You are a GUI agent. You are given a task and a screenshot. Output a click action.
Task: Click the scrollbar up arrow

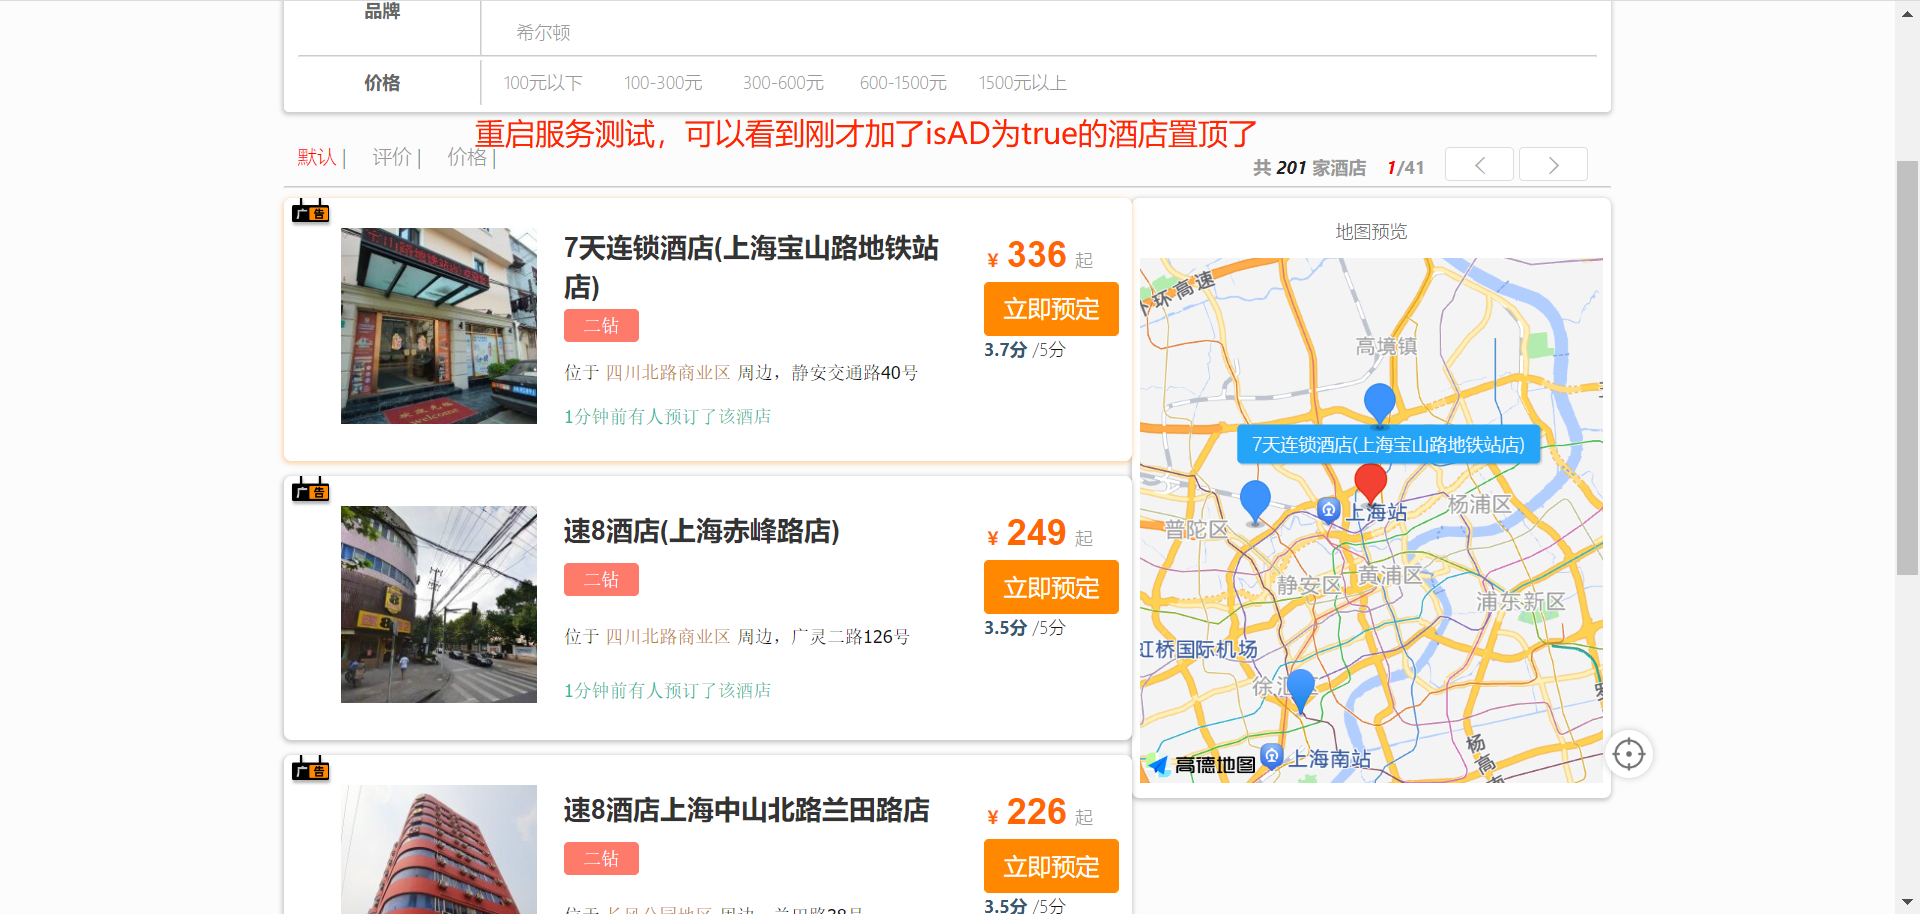1907,12
